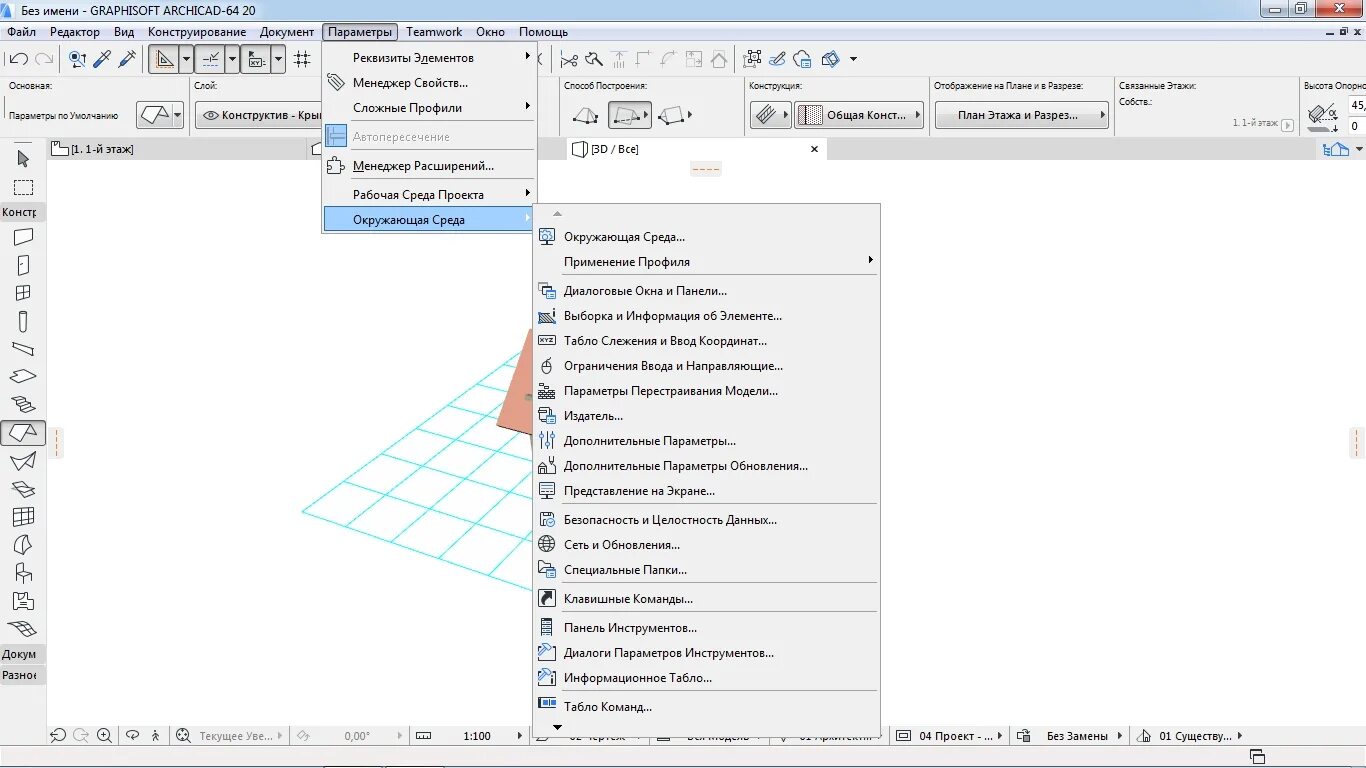This screenshot has height=768, width=1366.
Task: Select the Pick Up Parameters eyedropper tool
Action: (102, 59)
